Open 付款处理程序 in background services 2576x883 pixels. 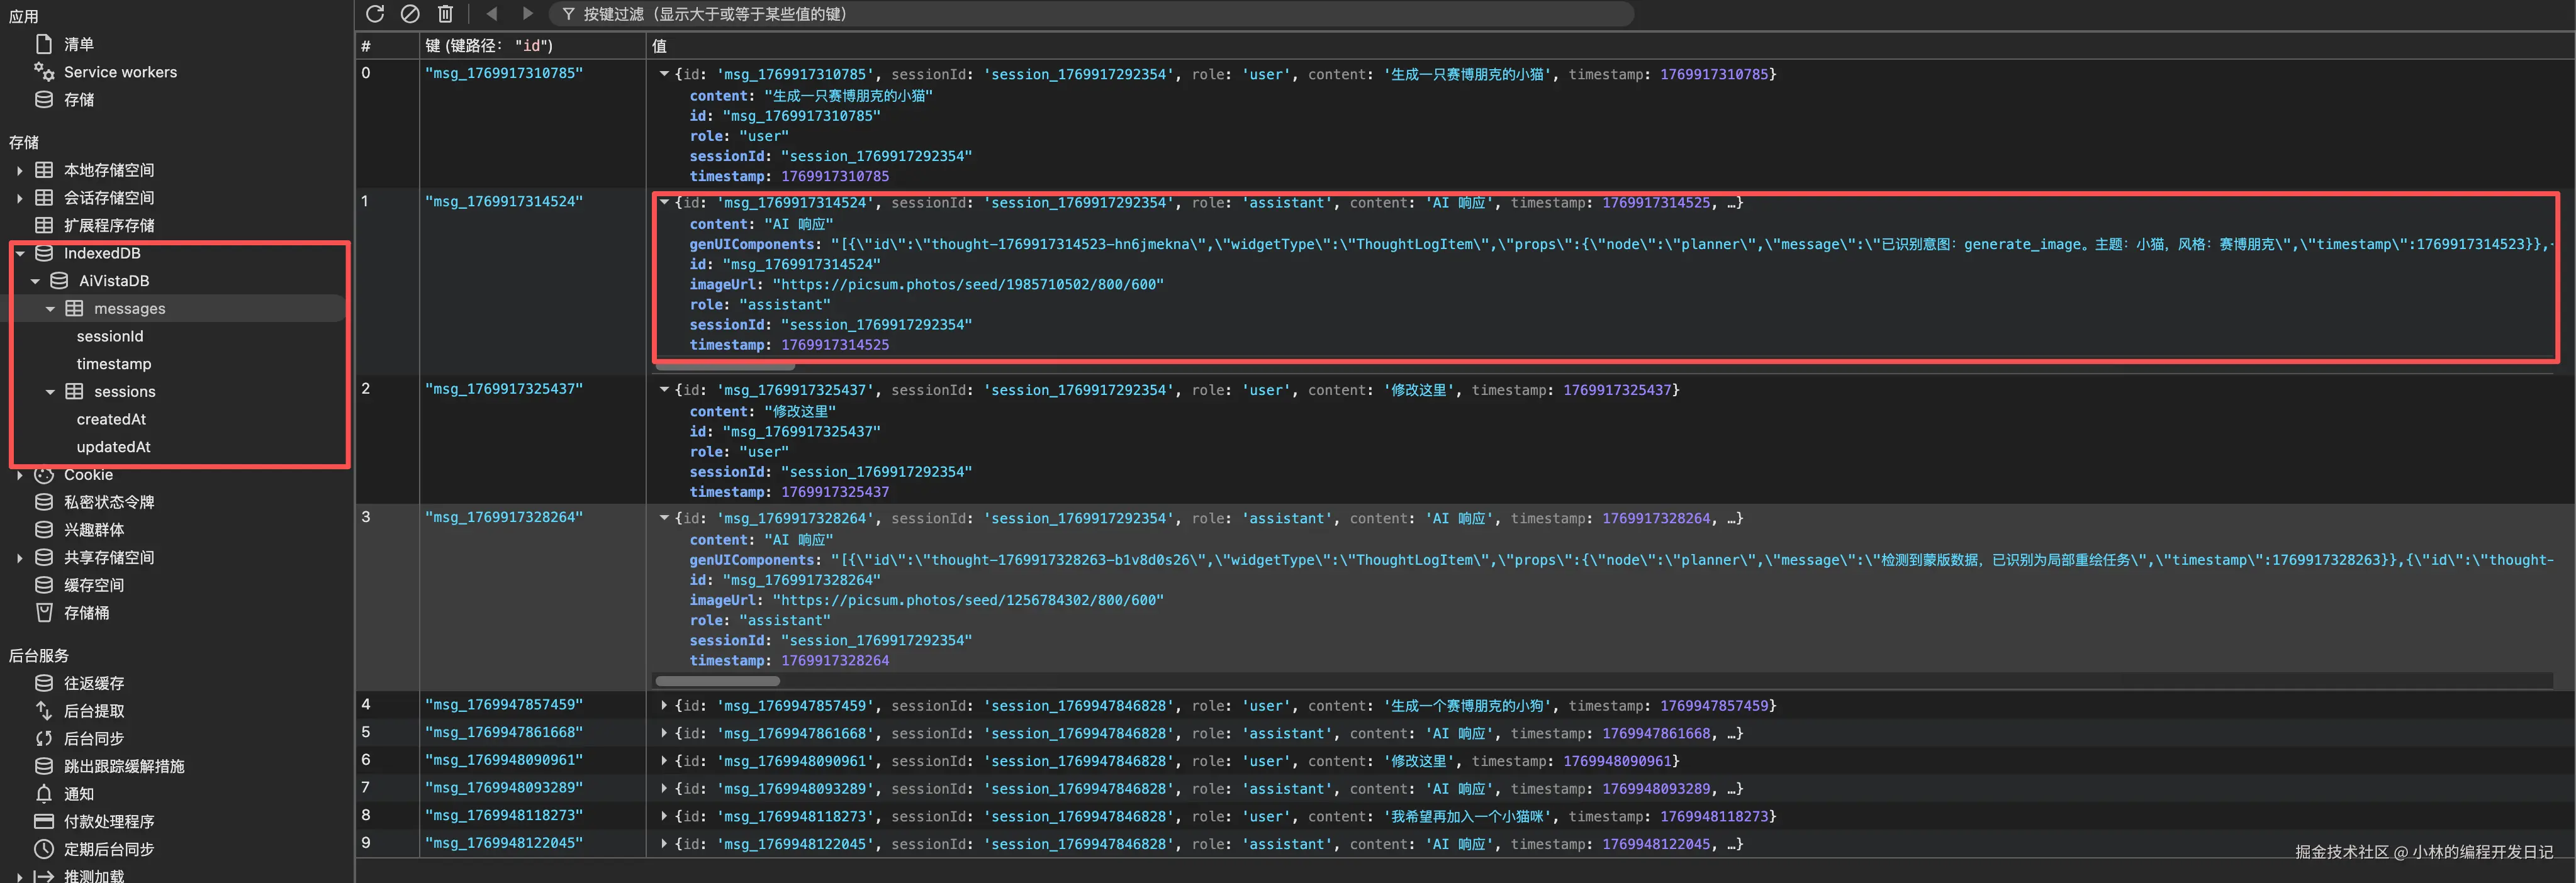pos(108,822)
